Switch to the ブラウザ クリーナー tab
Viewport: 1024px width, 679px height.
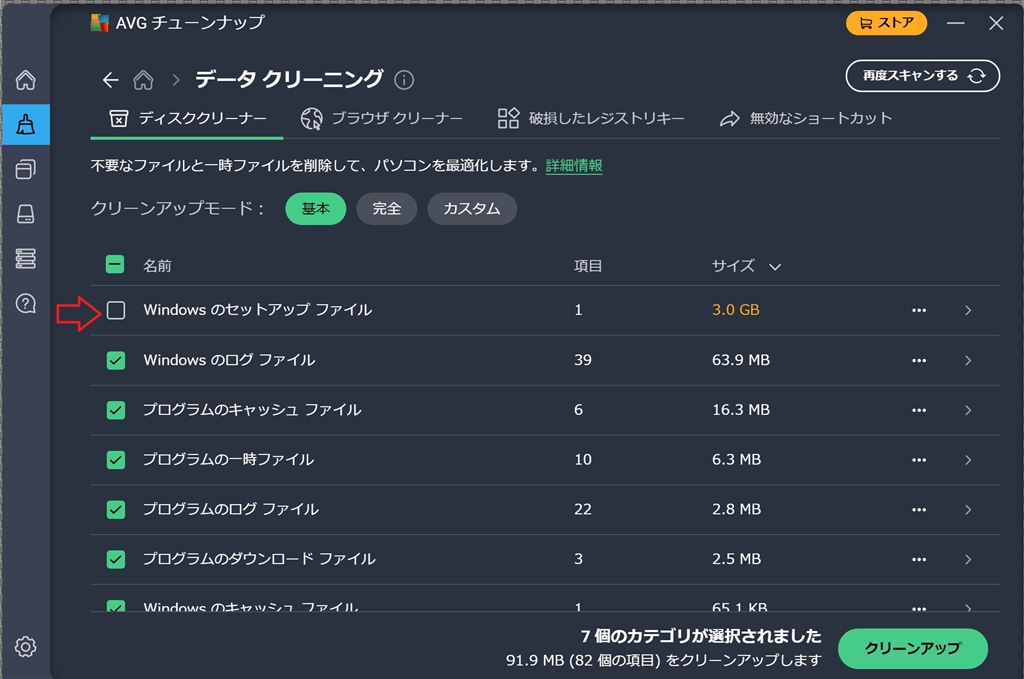coord(383,119)
